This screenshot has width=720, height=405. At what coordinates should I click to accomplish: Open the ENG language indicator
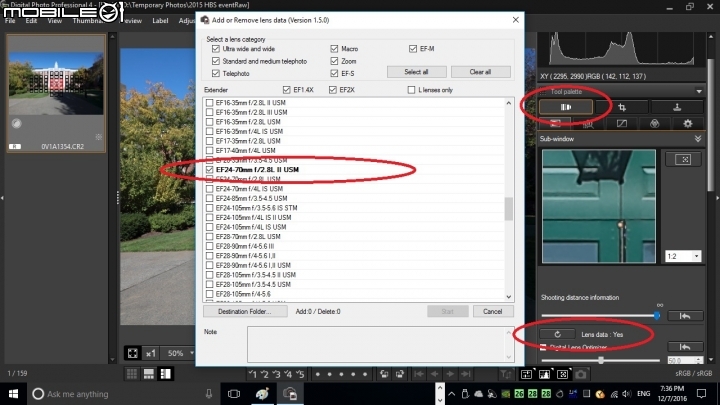[x=644, y=394]
